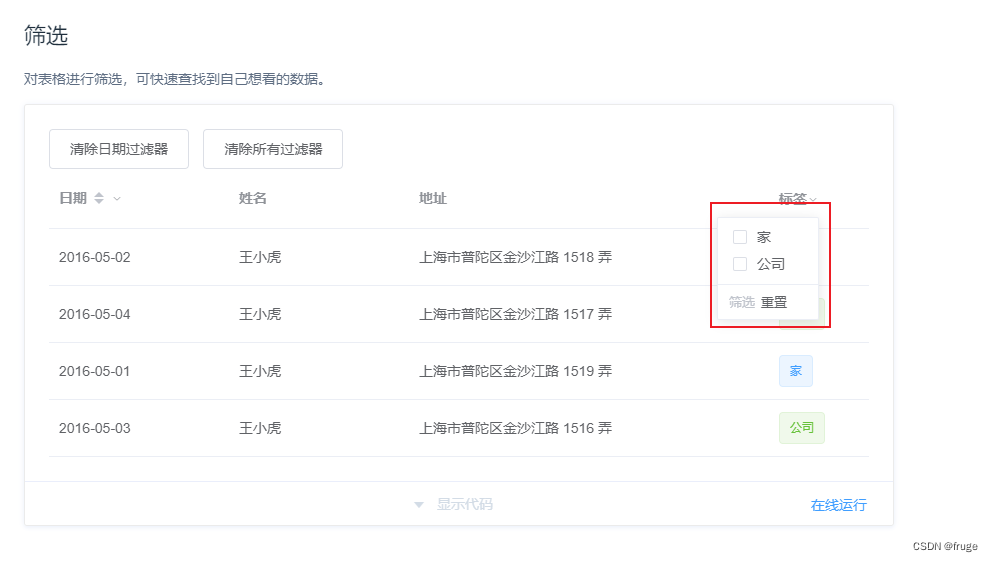
Task: Click the date cell 2016-05-02
Action: click(x=94, y=257)
